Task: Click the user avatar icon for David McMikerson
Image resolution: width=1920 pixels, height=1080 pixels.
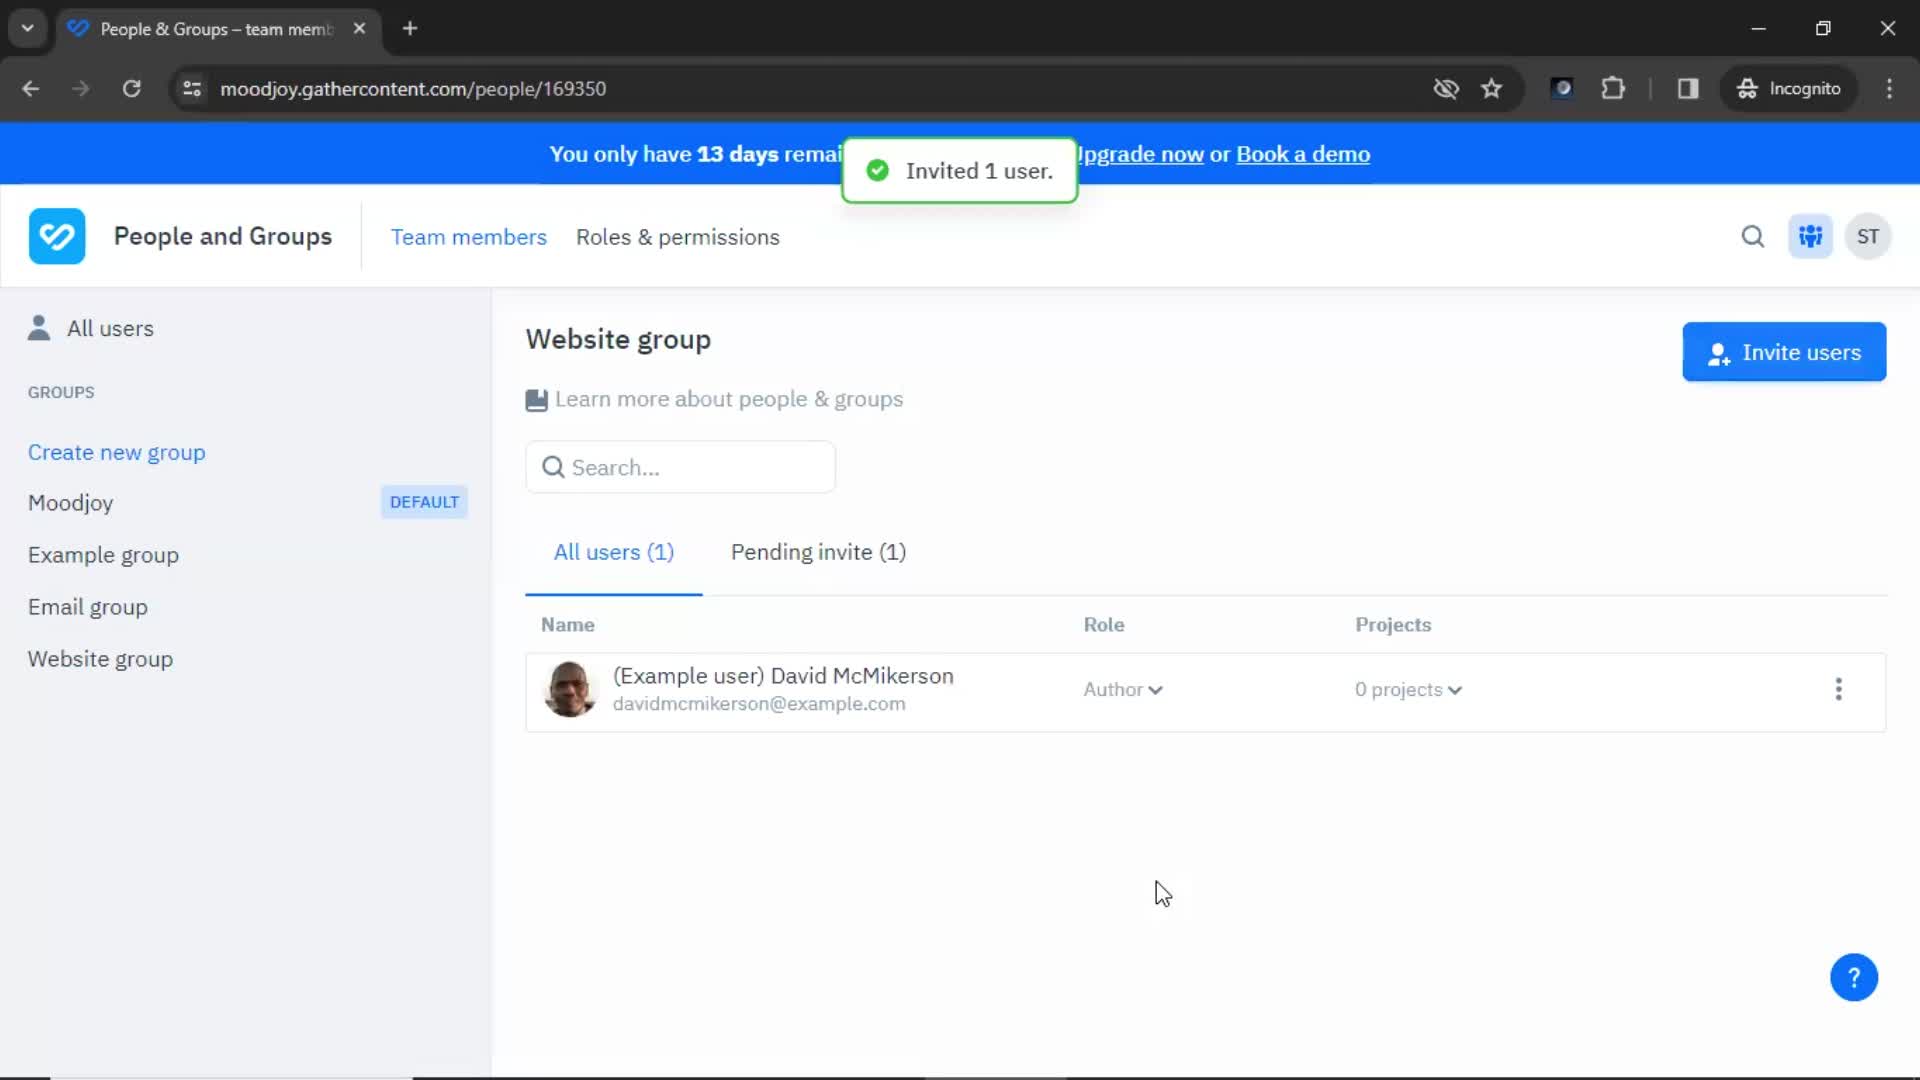Action: (x=567, y=688)
